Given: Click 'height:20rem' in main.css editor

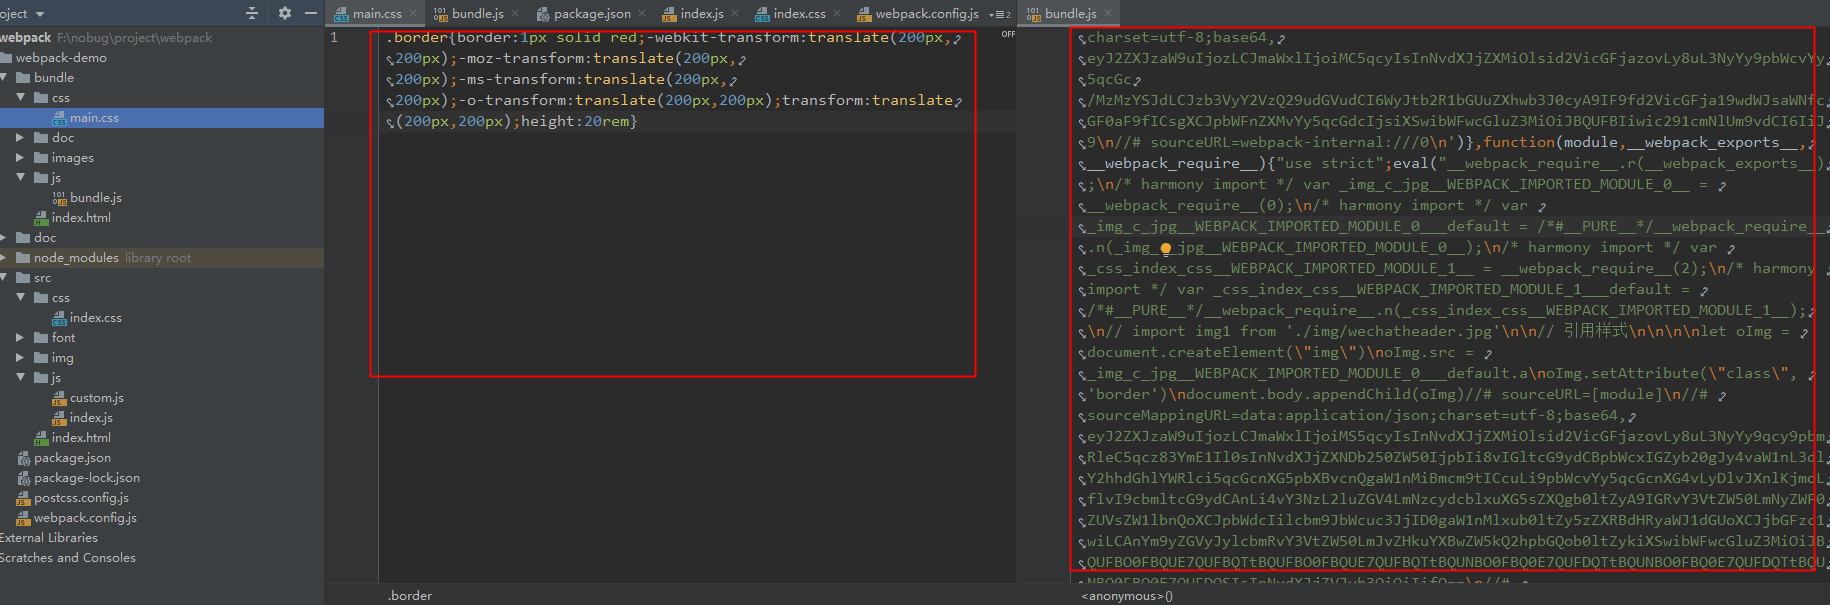Looking at the screenshot, I should tap(575, 121).
